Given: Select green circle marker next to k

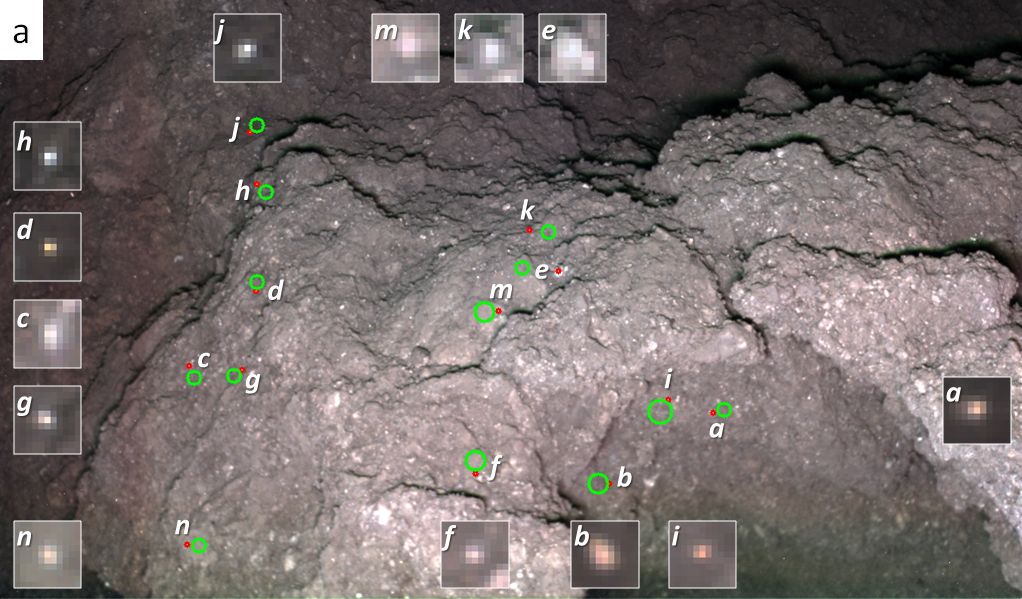Looking at the screenshot, I should coord(548,232).
